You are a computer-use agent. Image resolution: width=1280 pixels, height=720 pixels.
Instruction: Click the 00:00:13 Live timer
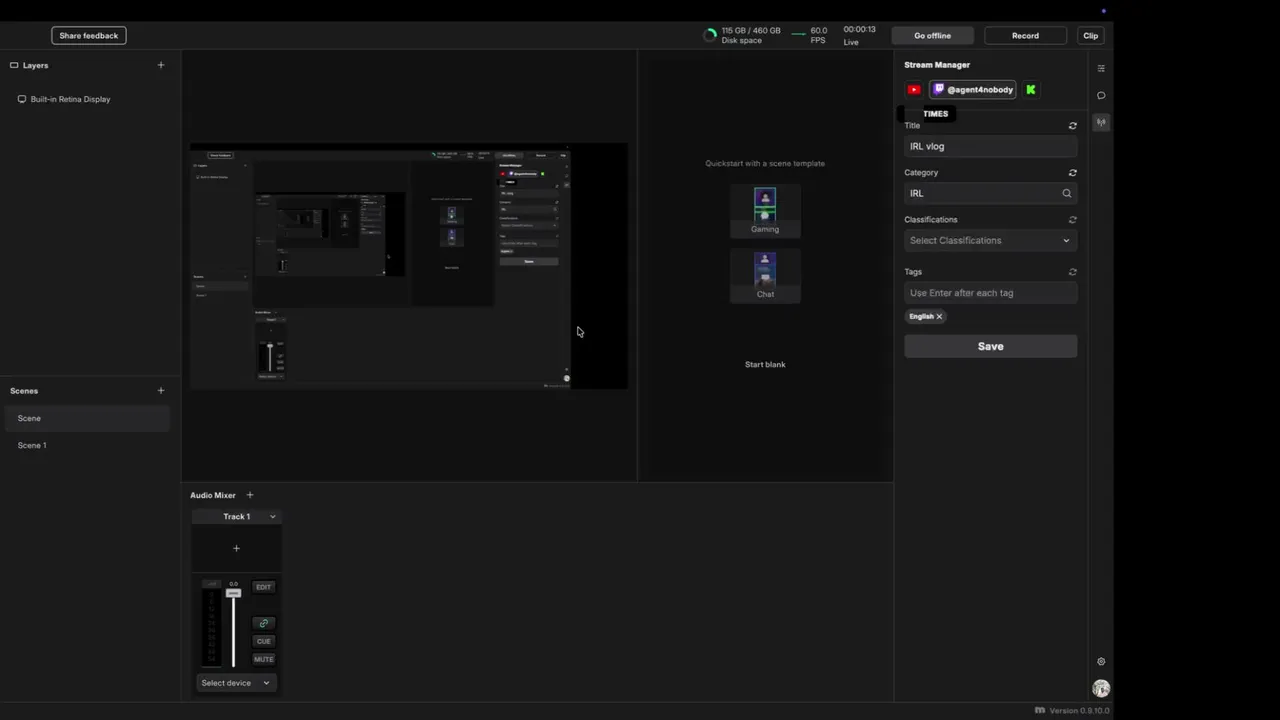(x=859, y=36)
